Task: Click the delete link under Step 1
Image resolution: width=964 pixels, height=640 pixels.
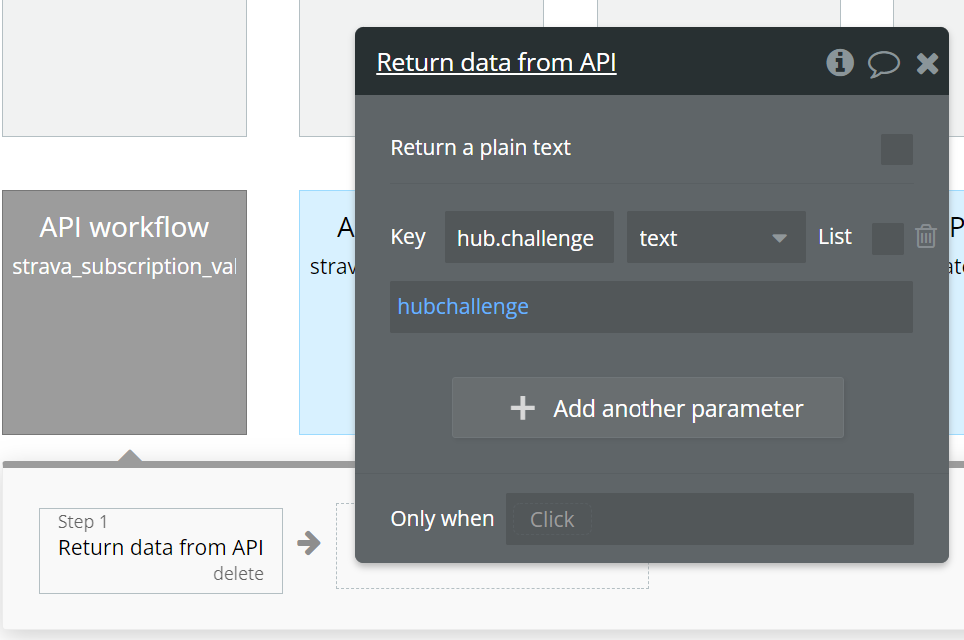Action: [238, 574]
